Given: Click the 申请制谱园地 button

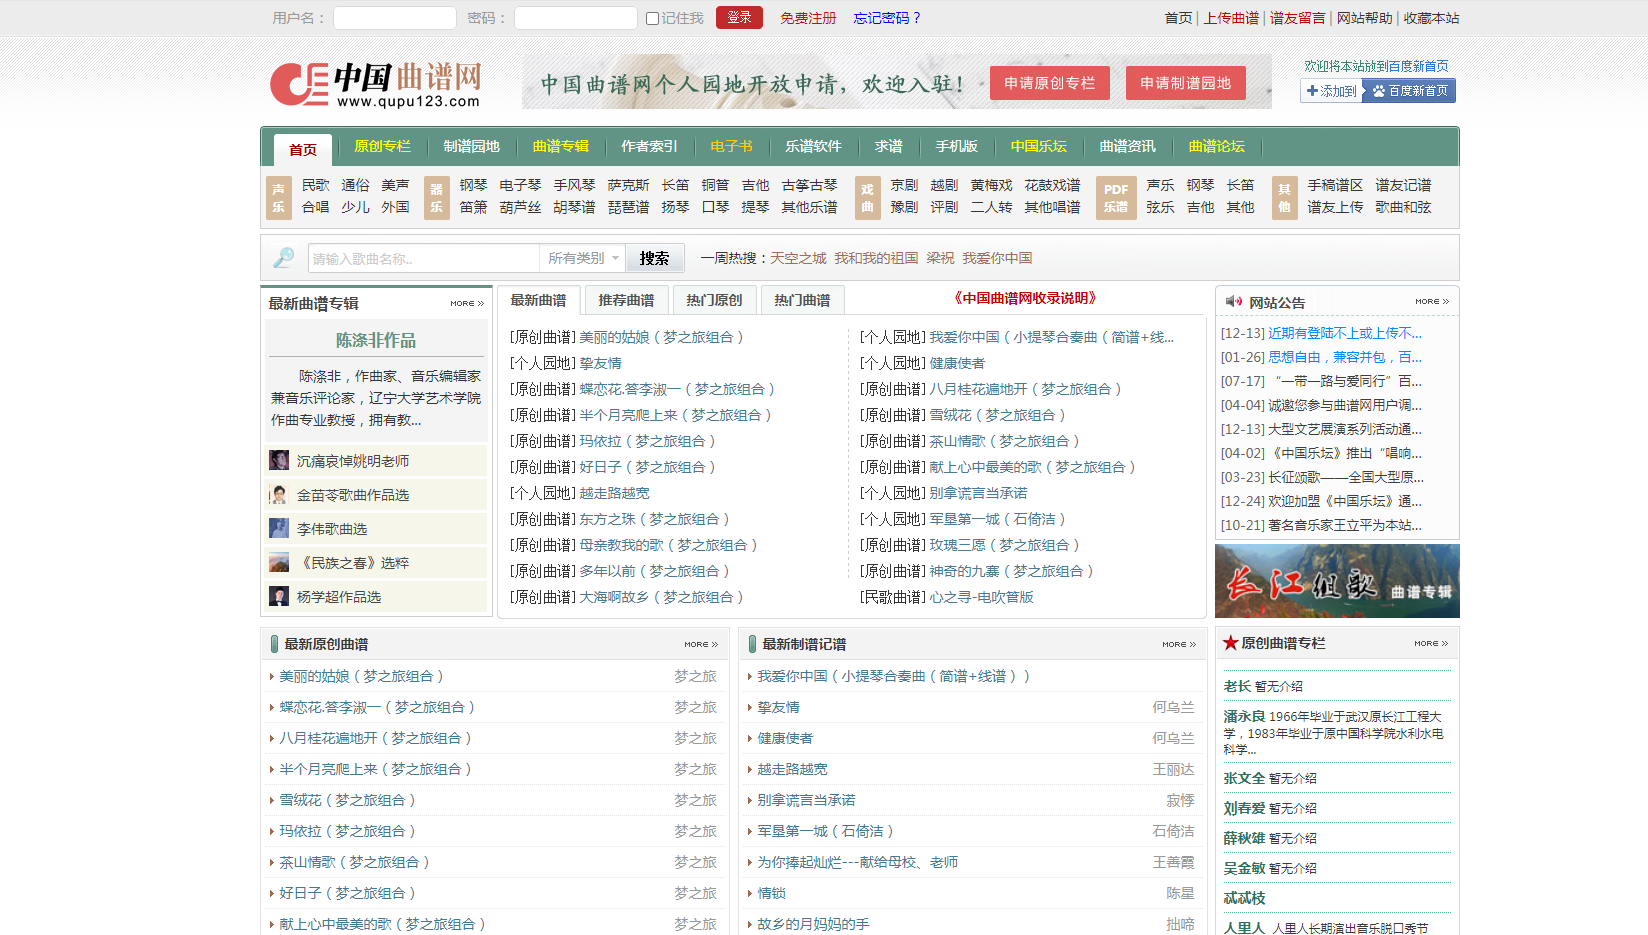Looking at the screenshot, I should [x=1186, y=83].
